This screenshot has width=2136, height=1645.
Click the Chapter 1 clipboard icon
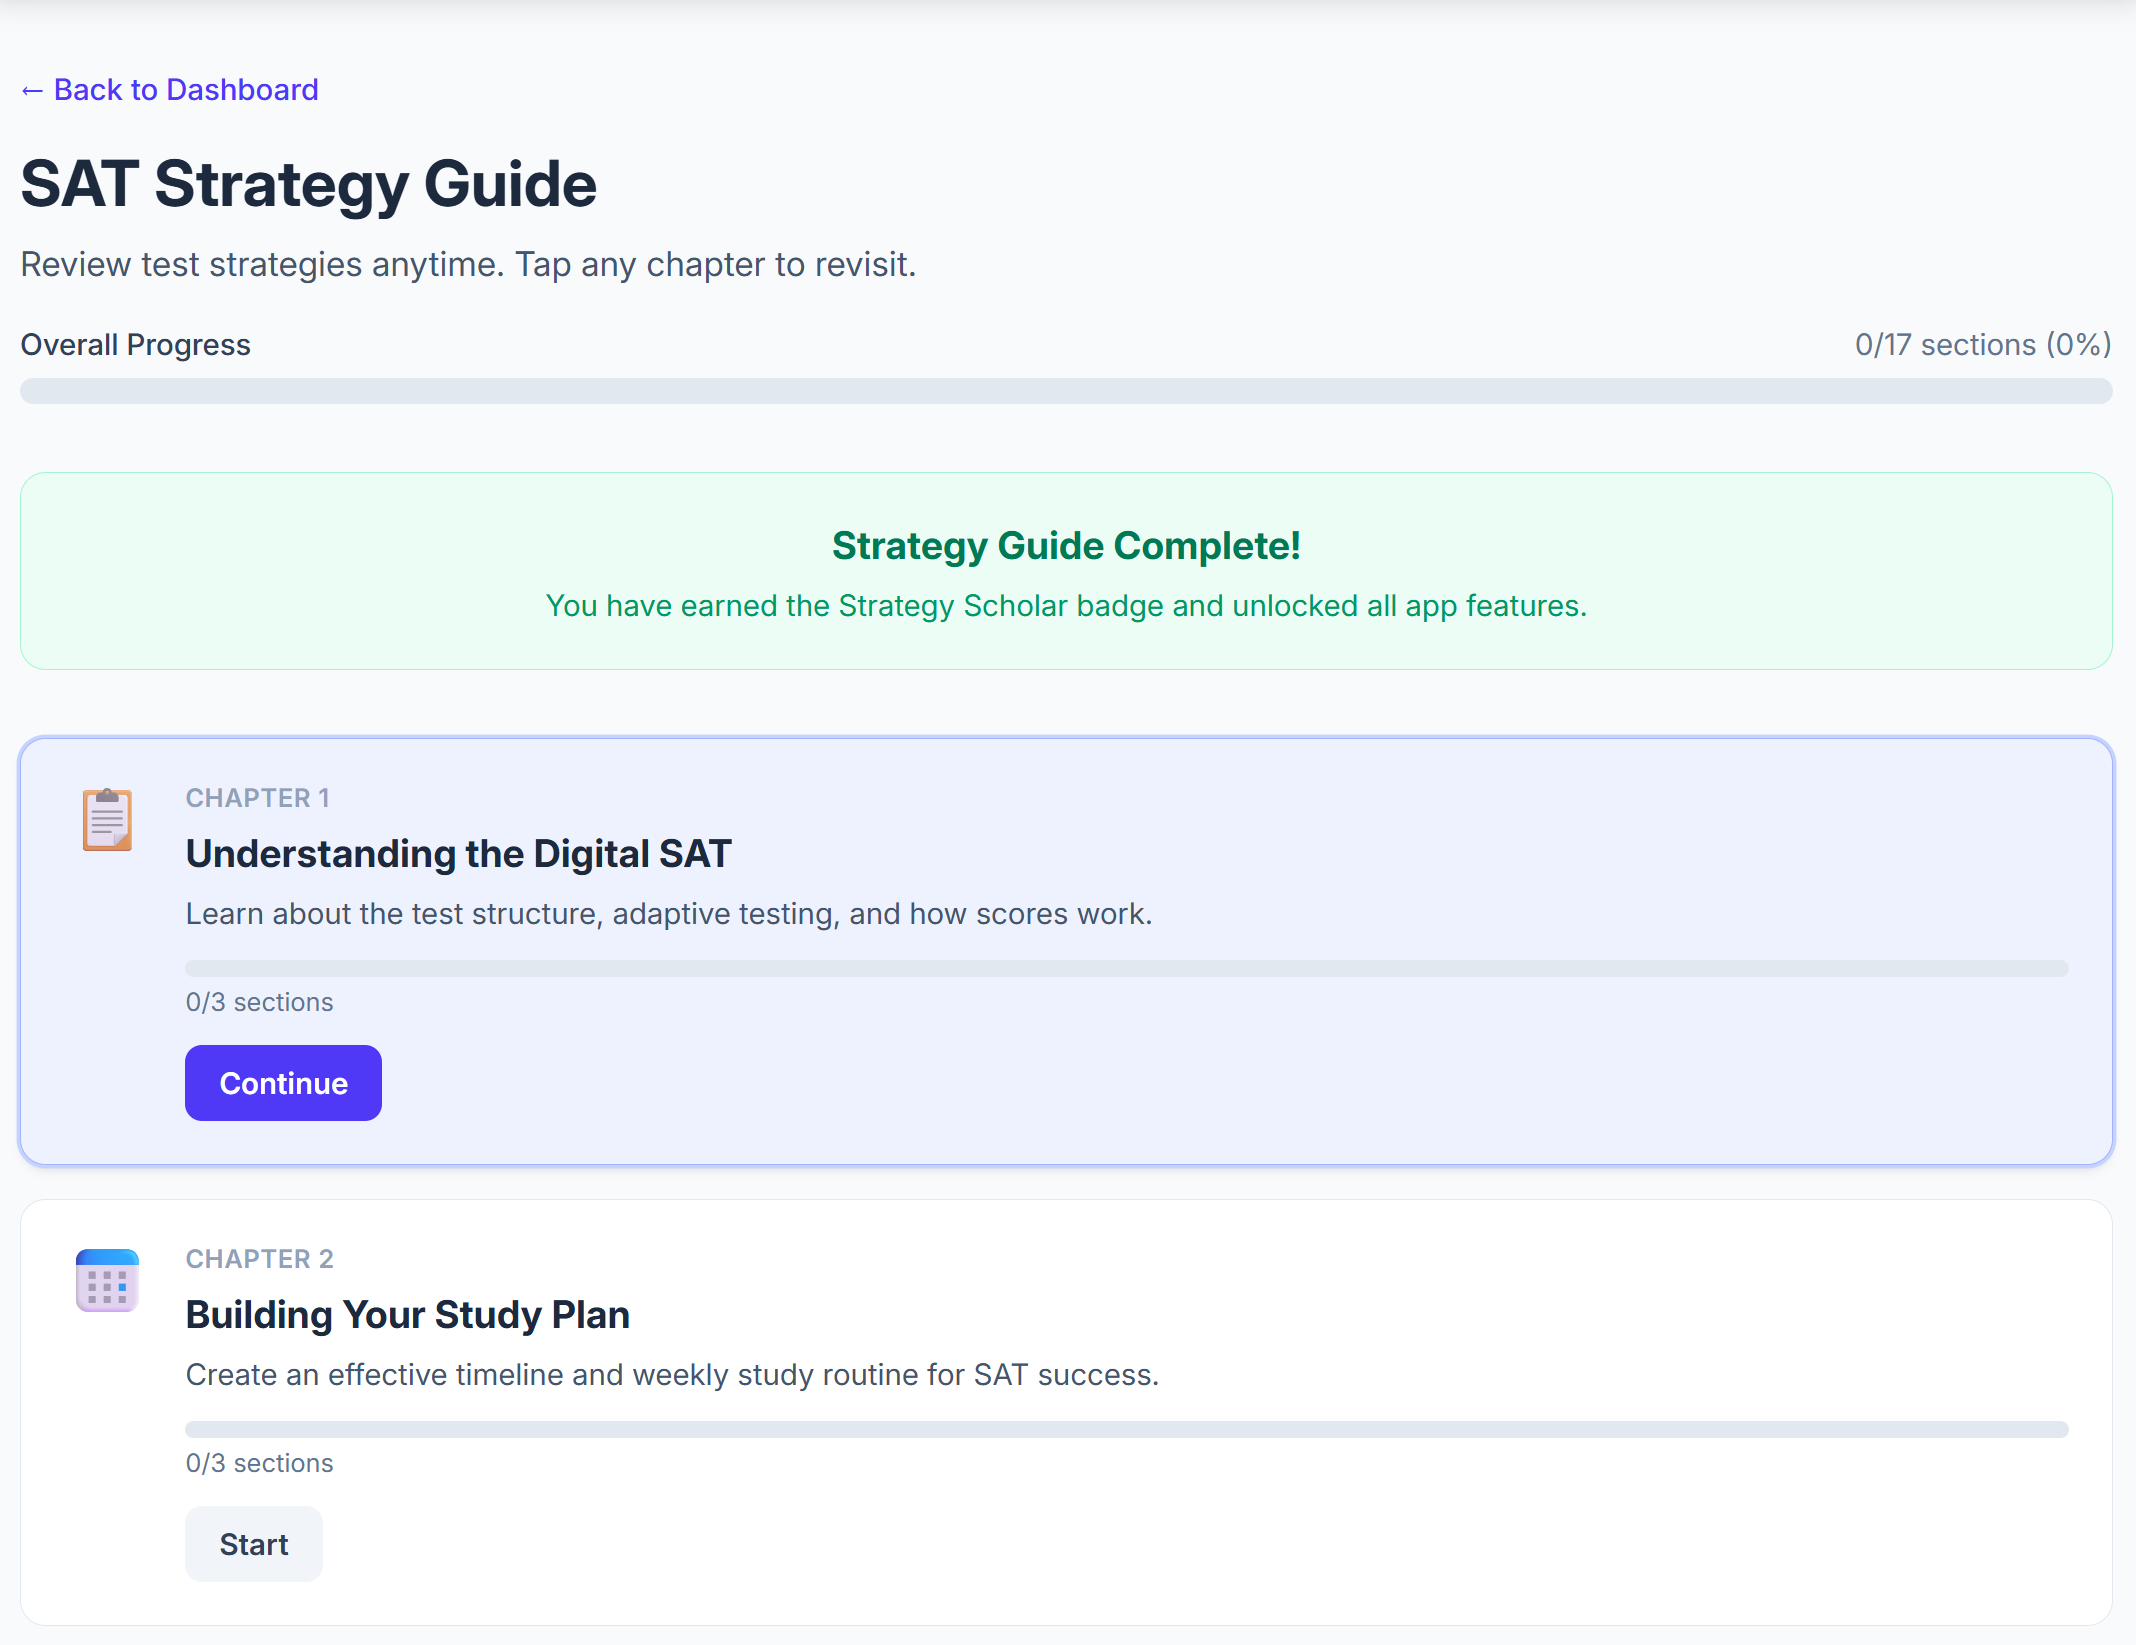107,820
